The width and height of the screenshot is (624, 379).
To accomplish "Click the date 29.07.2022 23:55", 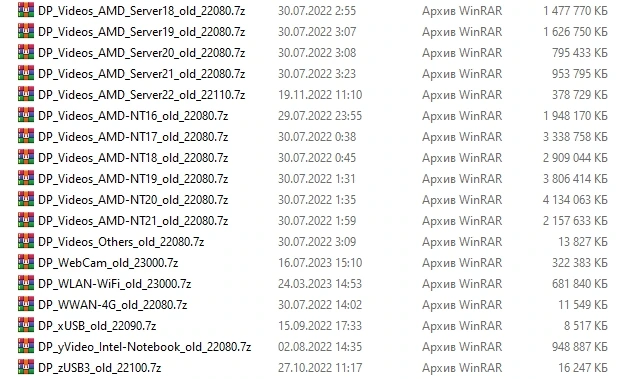I will click(320, 116).
